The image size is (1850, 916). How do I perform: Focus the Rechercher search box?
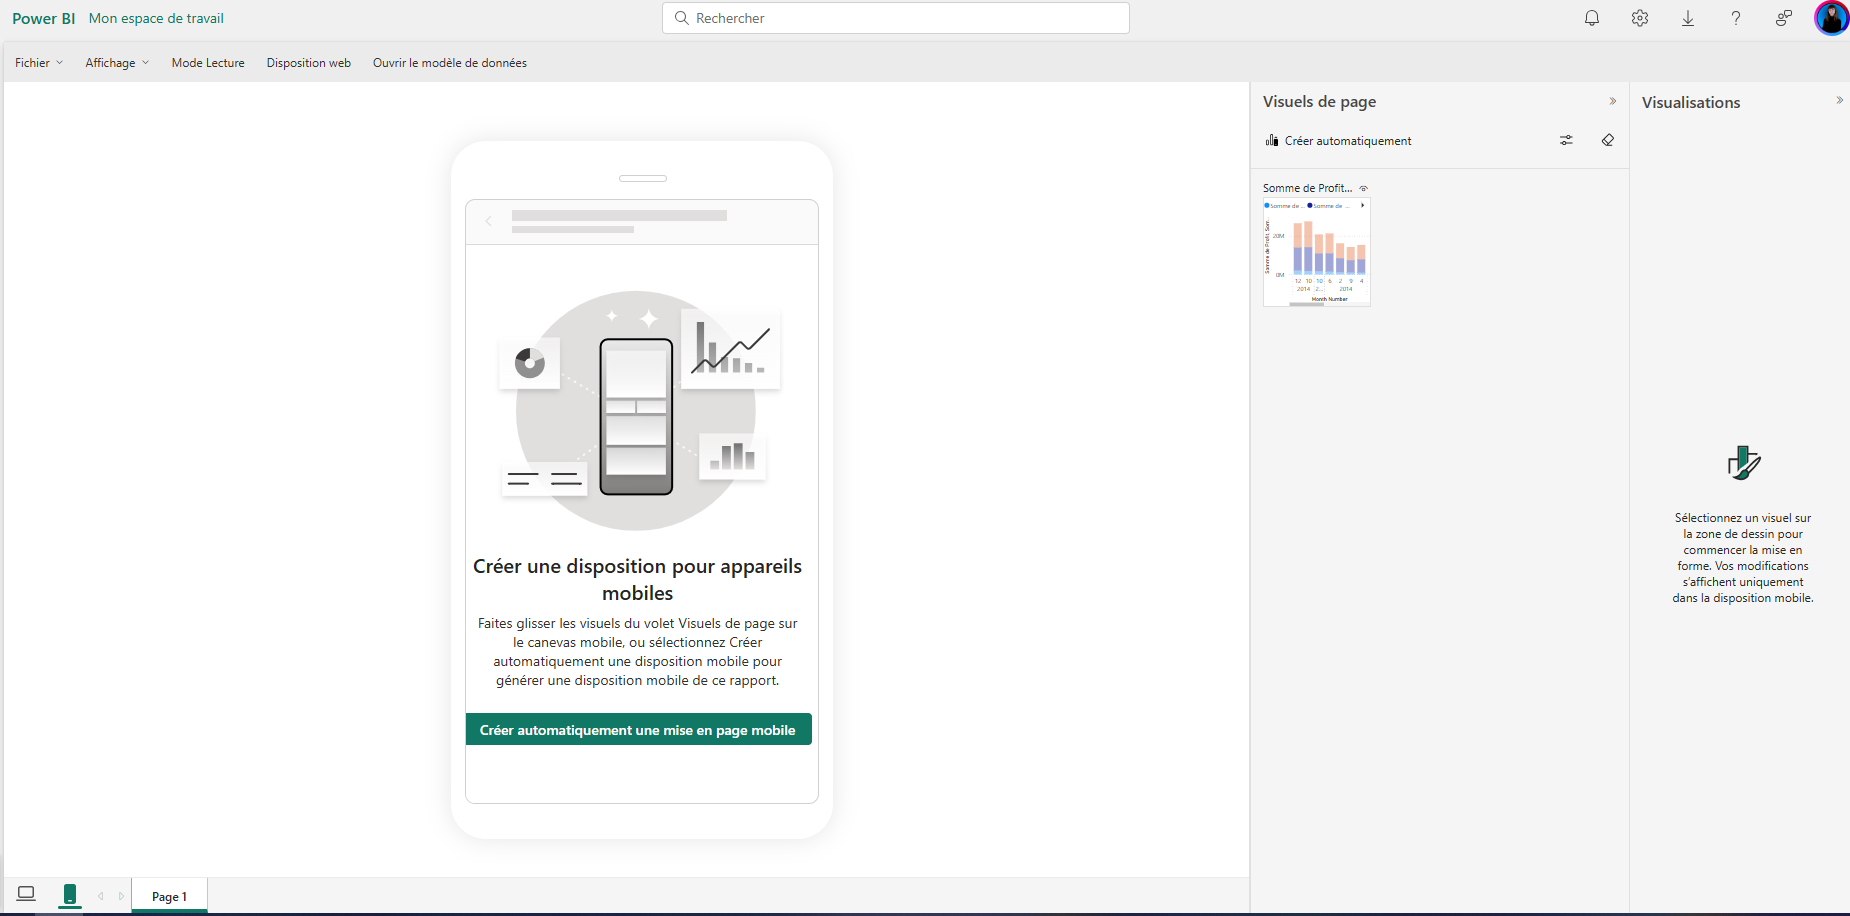point(896,18)
